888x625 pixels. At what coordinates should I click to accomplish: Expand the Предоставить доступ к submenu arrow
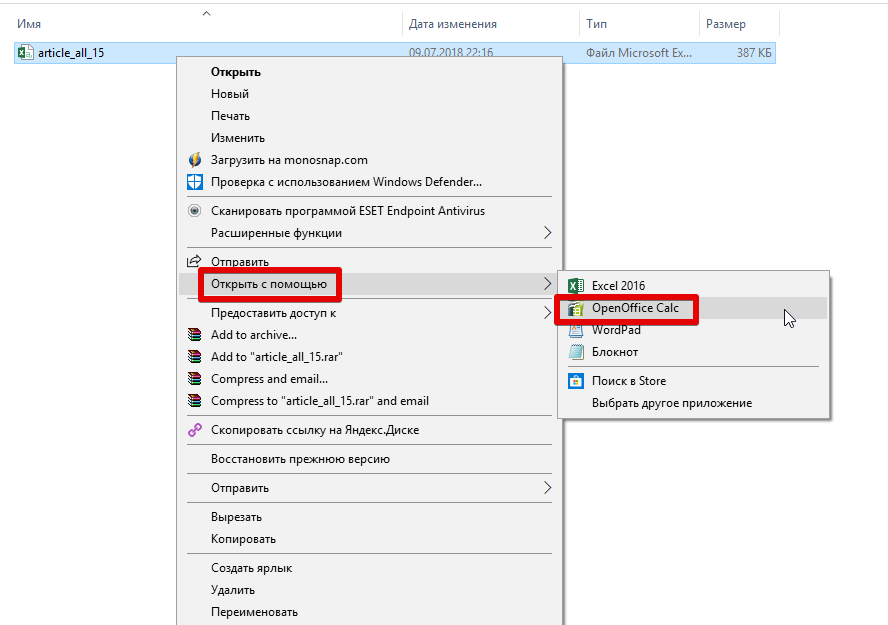[x=547, y=312]
